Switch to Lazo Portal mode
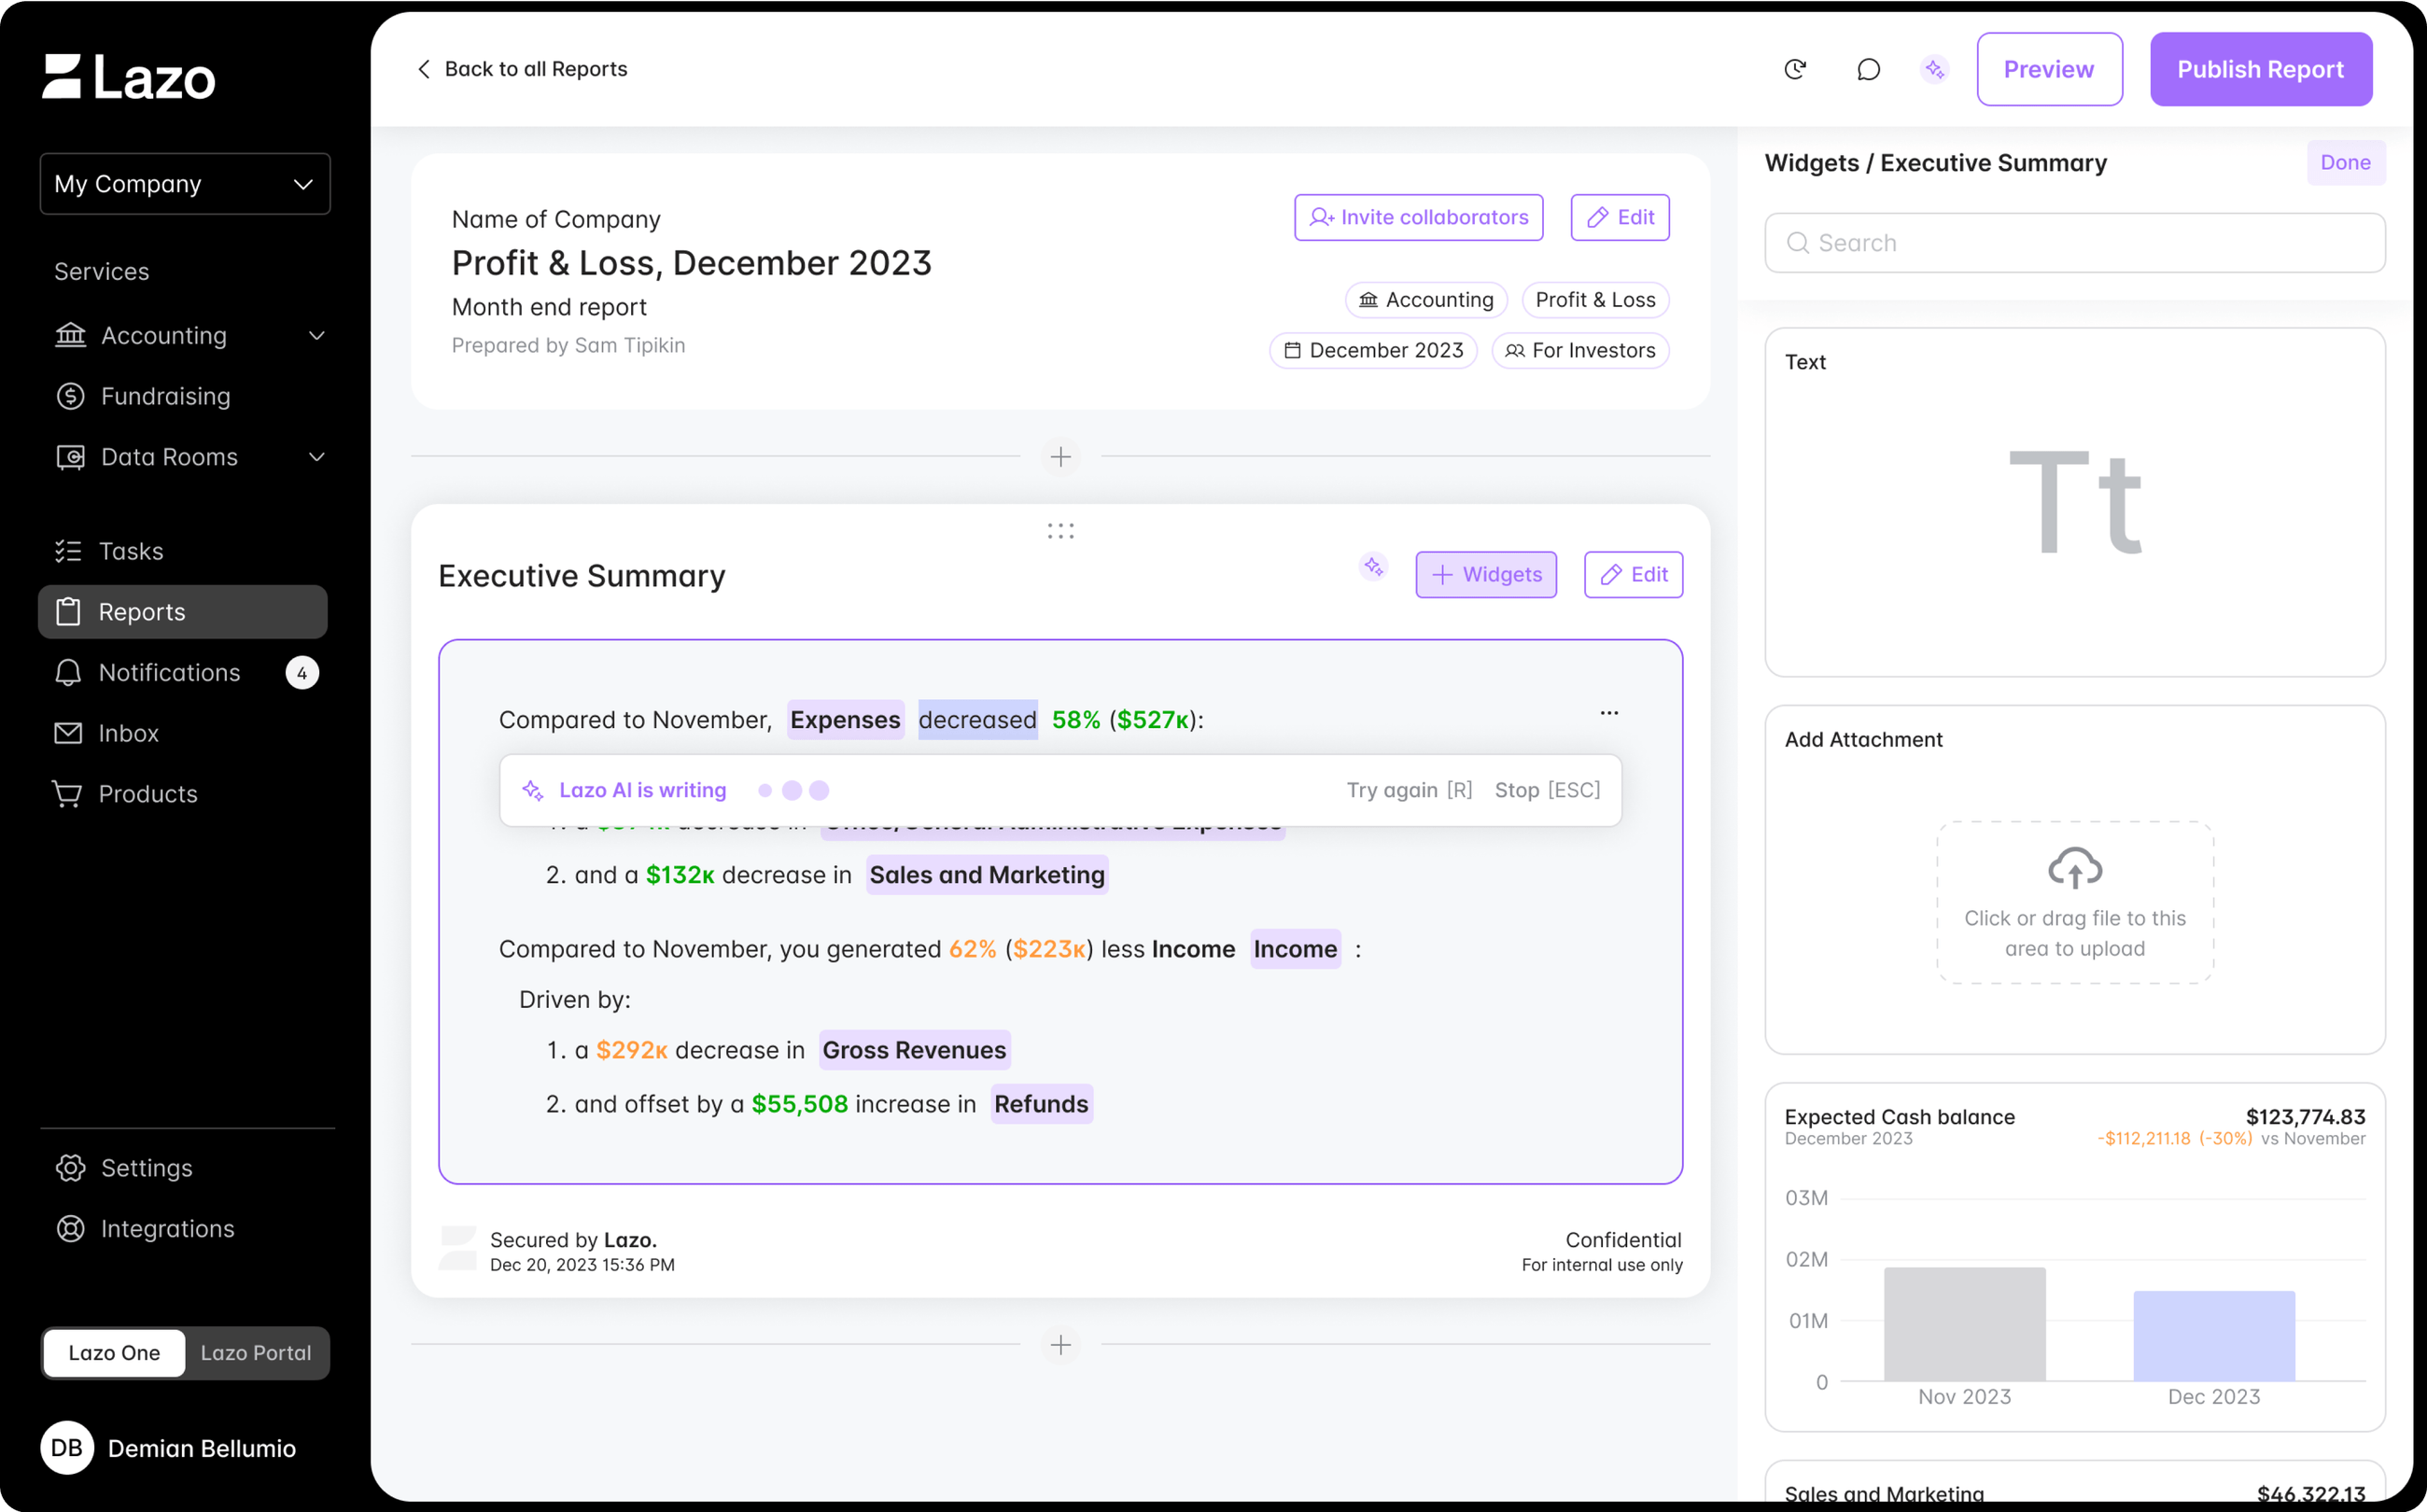Image resolution: width=2427 pixels, height=1512 pixels. (256, 1353)
